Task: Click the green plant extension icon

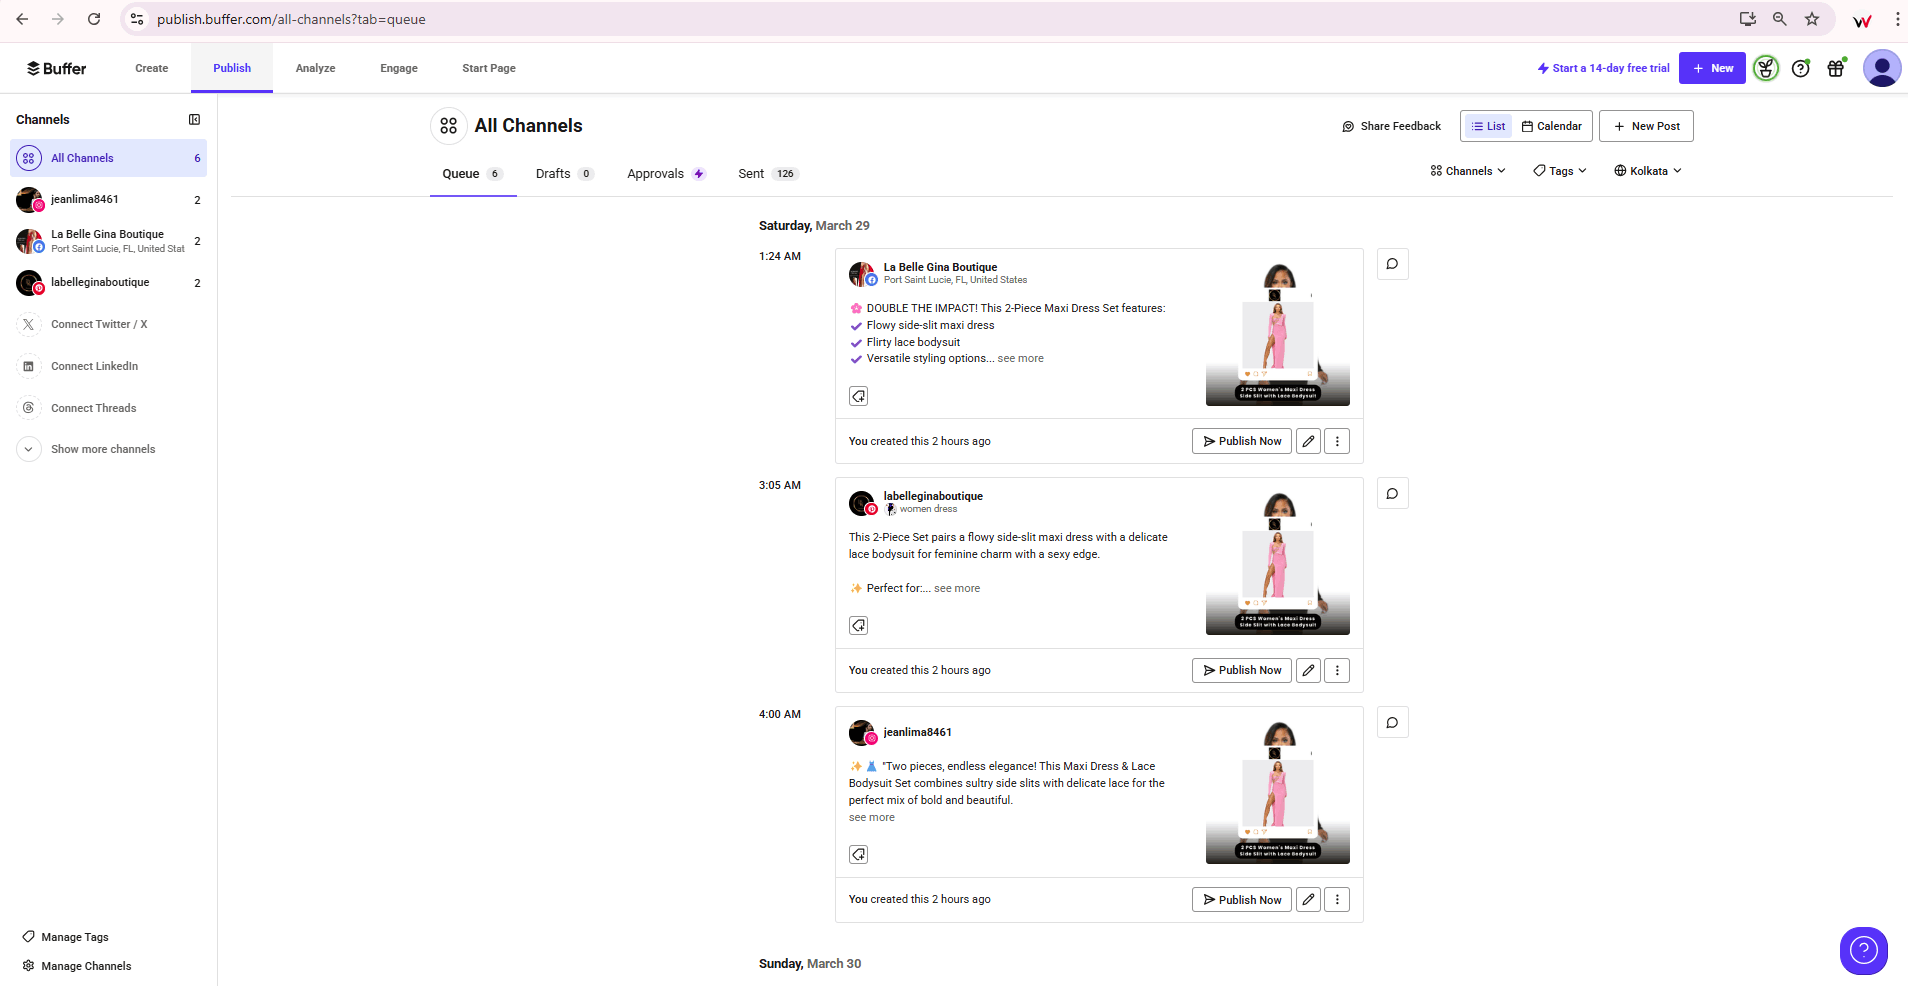Action: [1766, 68]
